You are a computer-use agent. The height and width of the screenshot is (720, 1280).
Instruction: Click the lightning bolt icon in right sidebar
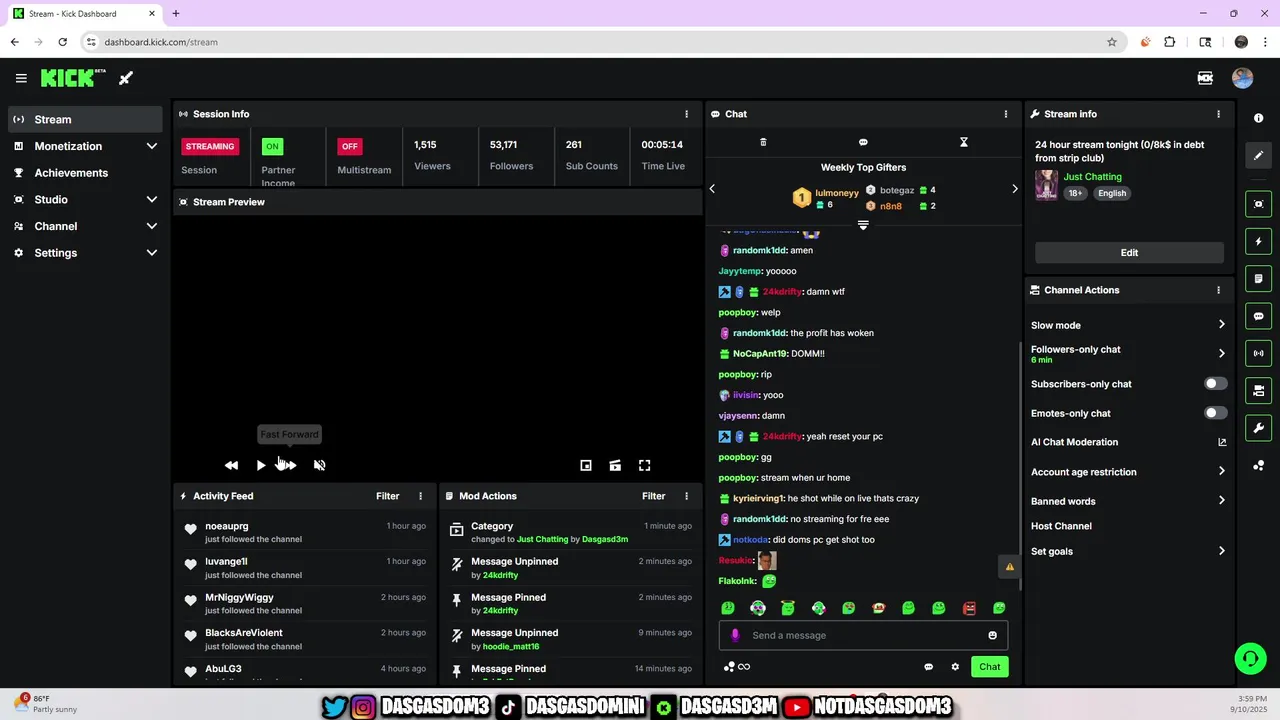[x=1258, y=241]
